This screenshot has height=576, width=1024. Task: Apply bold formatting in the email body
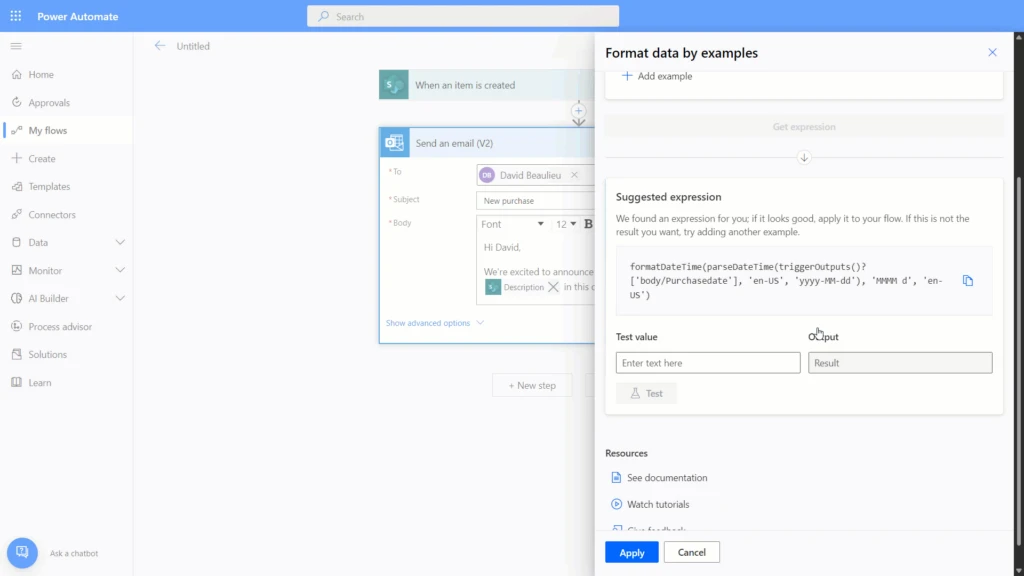(588, 223)
